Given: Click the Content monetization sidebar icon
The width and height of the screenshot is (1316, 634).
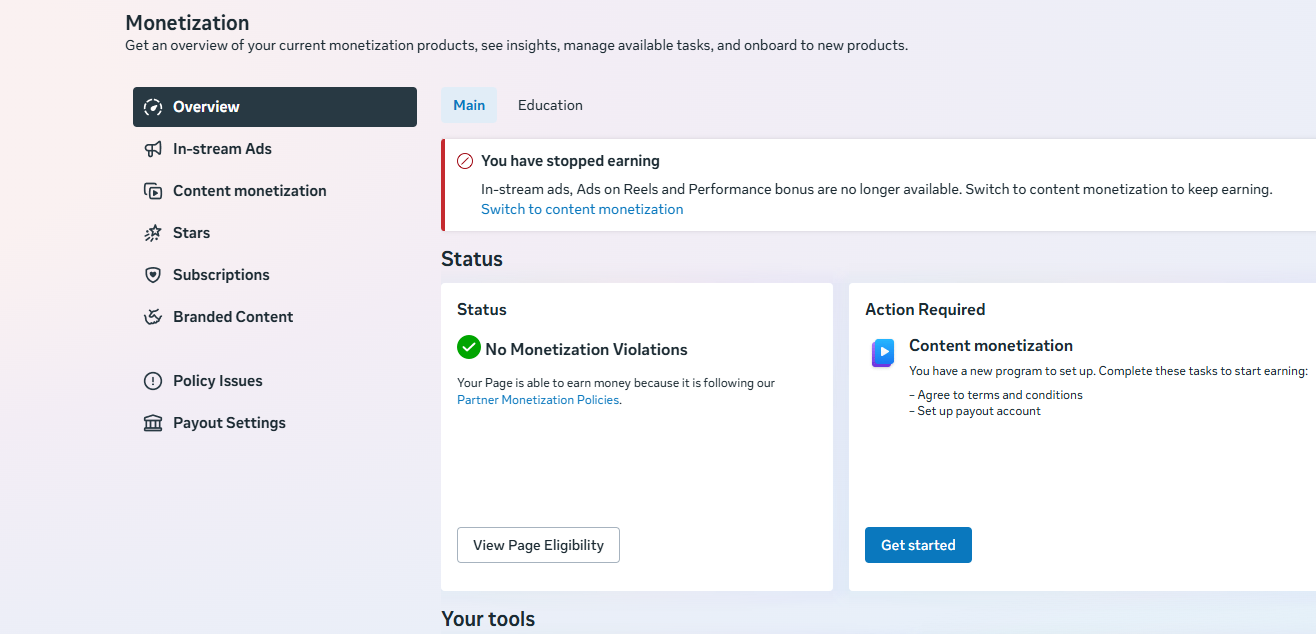Looking at the screenshot, I should (x=153, y=191).
